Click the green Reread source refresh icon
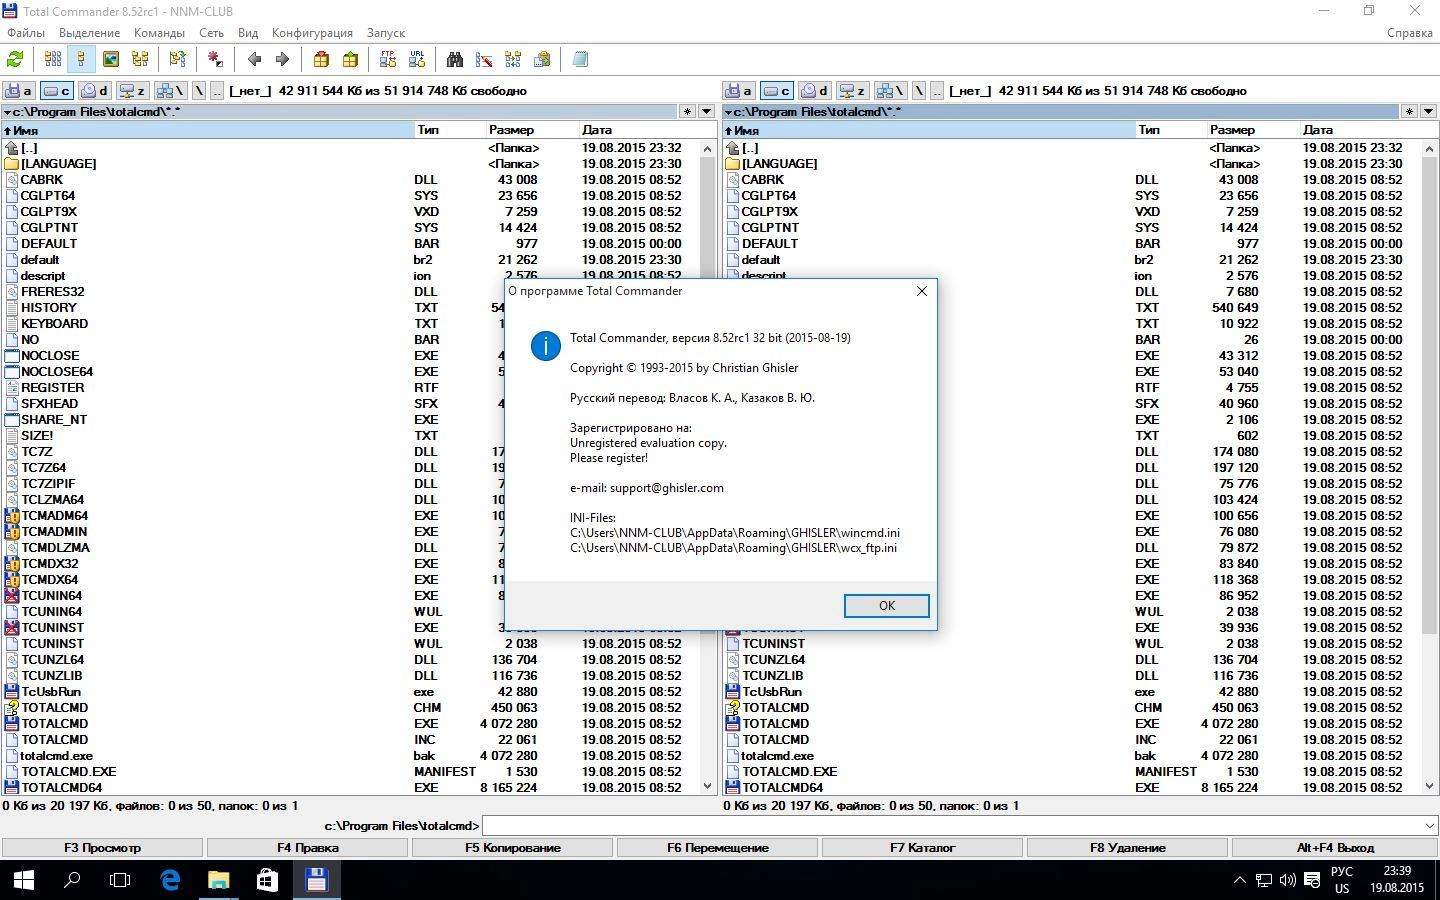Screen dimensions: 1440x900 click(x=15, y=59)
